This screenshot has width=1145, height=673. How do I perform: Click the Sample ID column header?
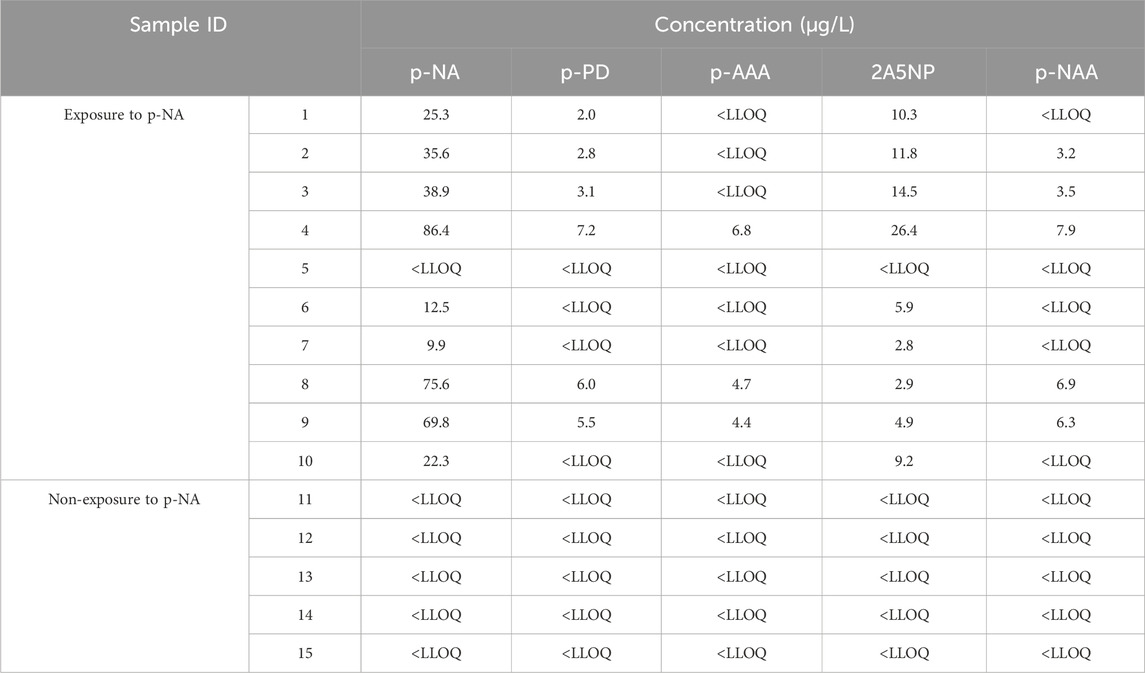(178, 26)
